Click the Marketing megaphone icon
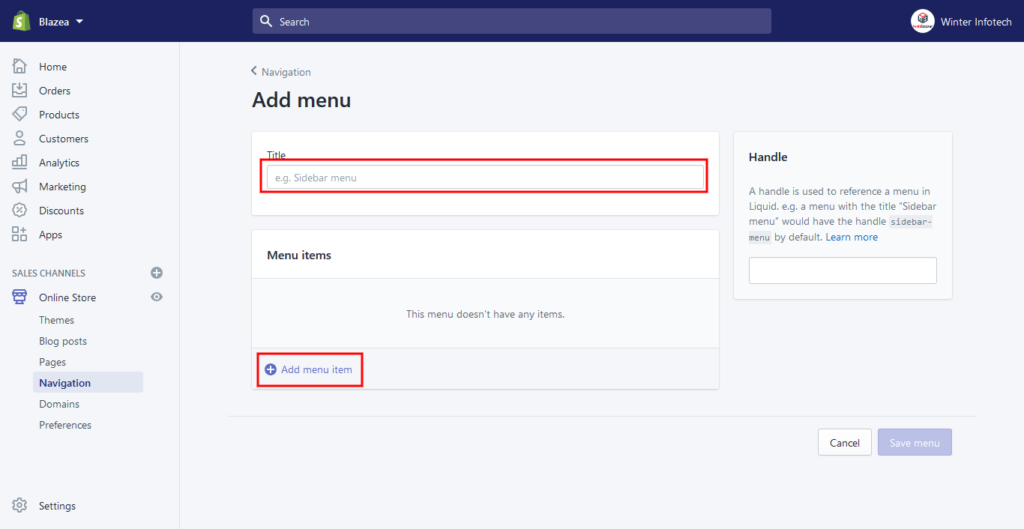This screenshot has height=529, width=1024. (19, 187)
